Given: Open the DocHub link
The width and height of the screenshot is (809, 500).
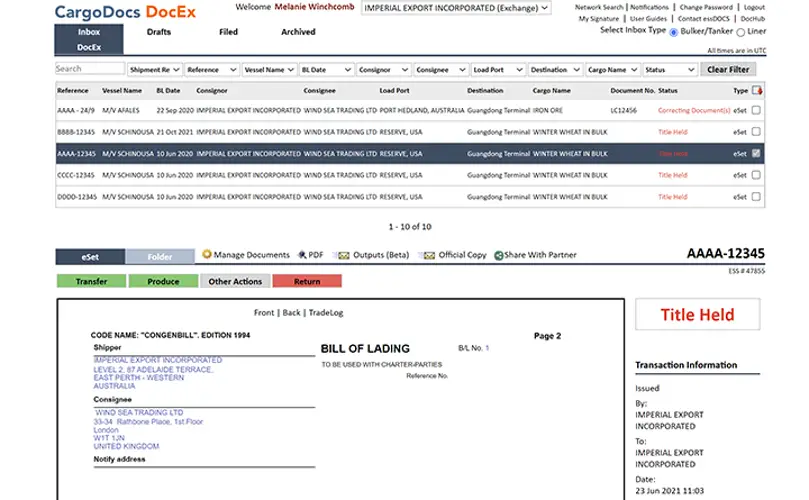Looking at the screenshot, I should click(x=753, y=19).
